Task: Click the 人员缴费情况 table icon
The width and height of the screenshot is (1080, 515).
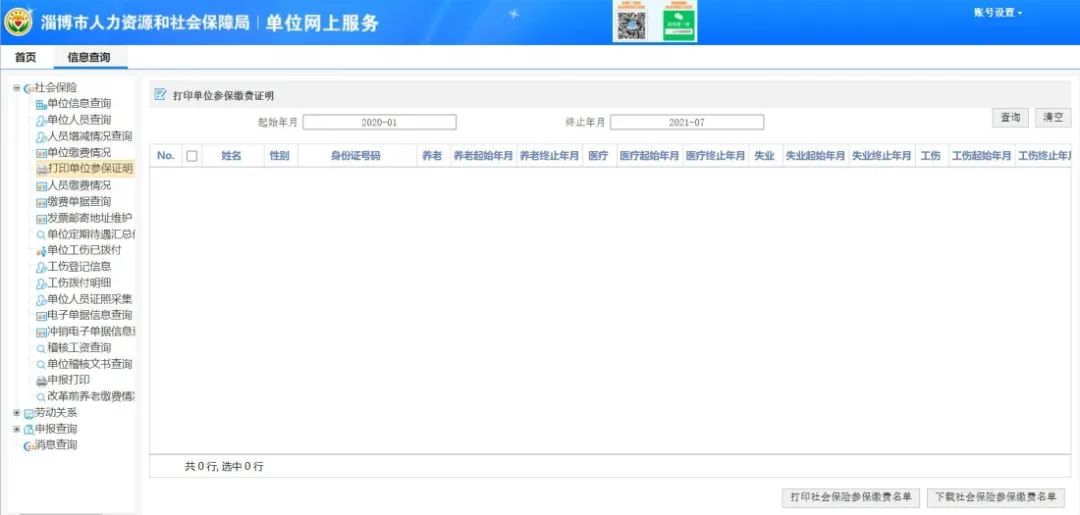Action: [x=41, y=186]
